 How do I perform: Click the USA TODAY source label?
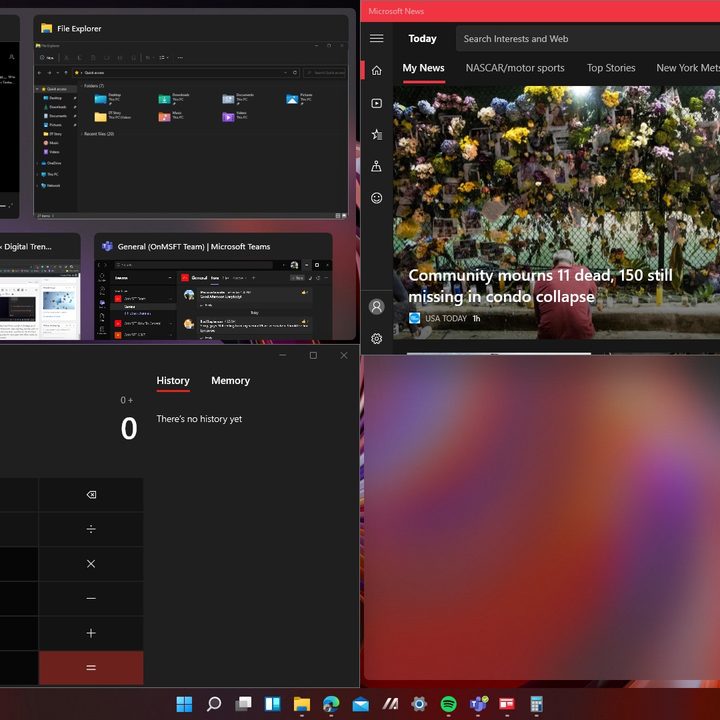tap(446, 318)
